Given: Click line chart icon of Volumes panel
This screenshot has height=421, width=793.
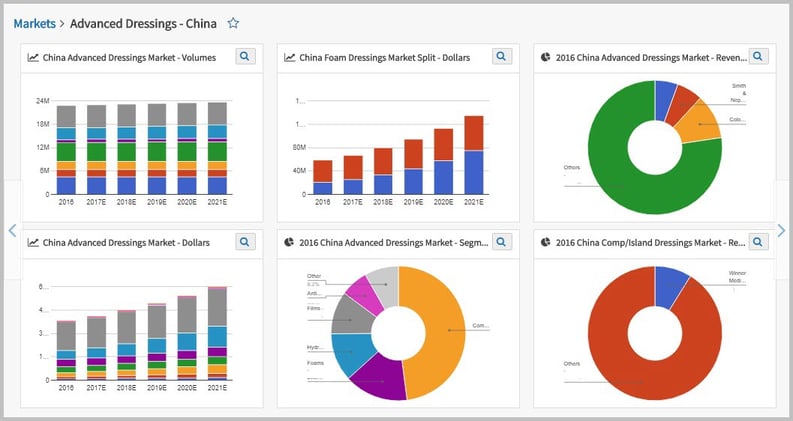Looking at the screenshot, I should pos(33,58).
